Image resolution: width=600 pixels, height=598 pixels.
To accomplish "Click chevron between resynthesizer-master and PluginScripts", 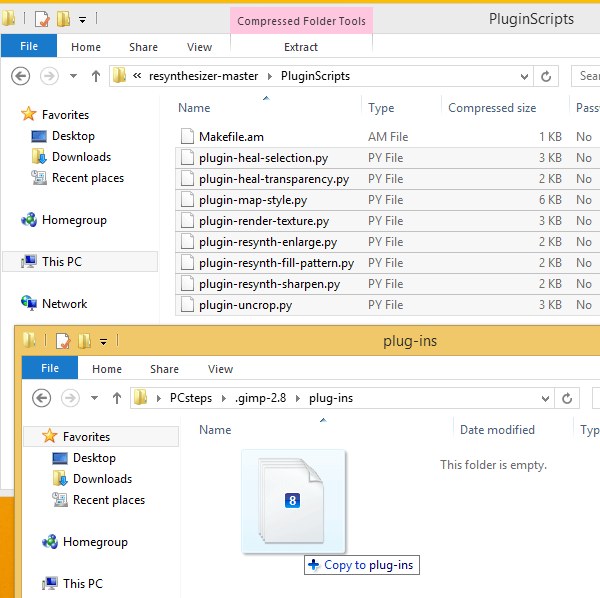I will pyautogui.click(x=270, y=76).
